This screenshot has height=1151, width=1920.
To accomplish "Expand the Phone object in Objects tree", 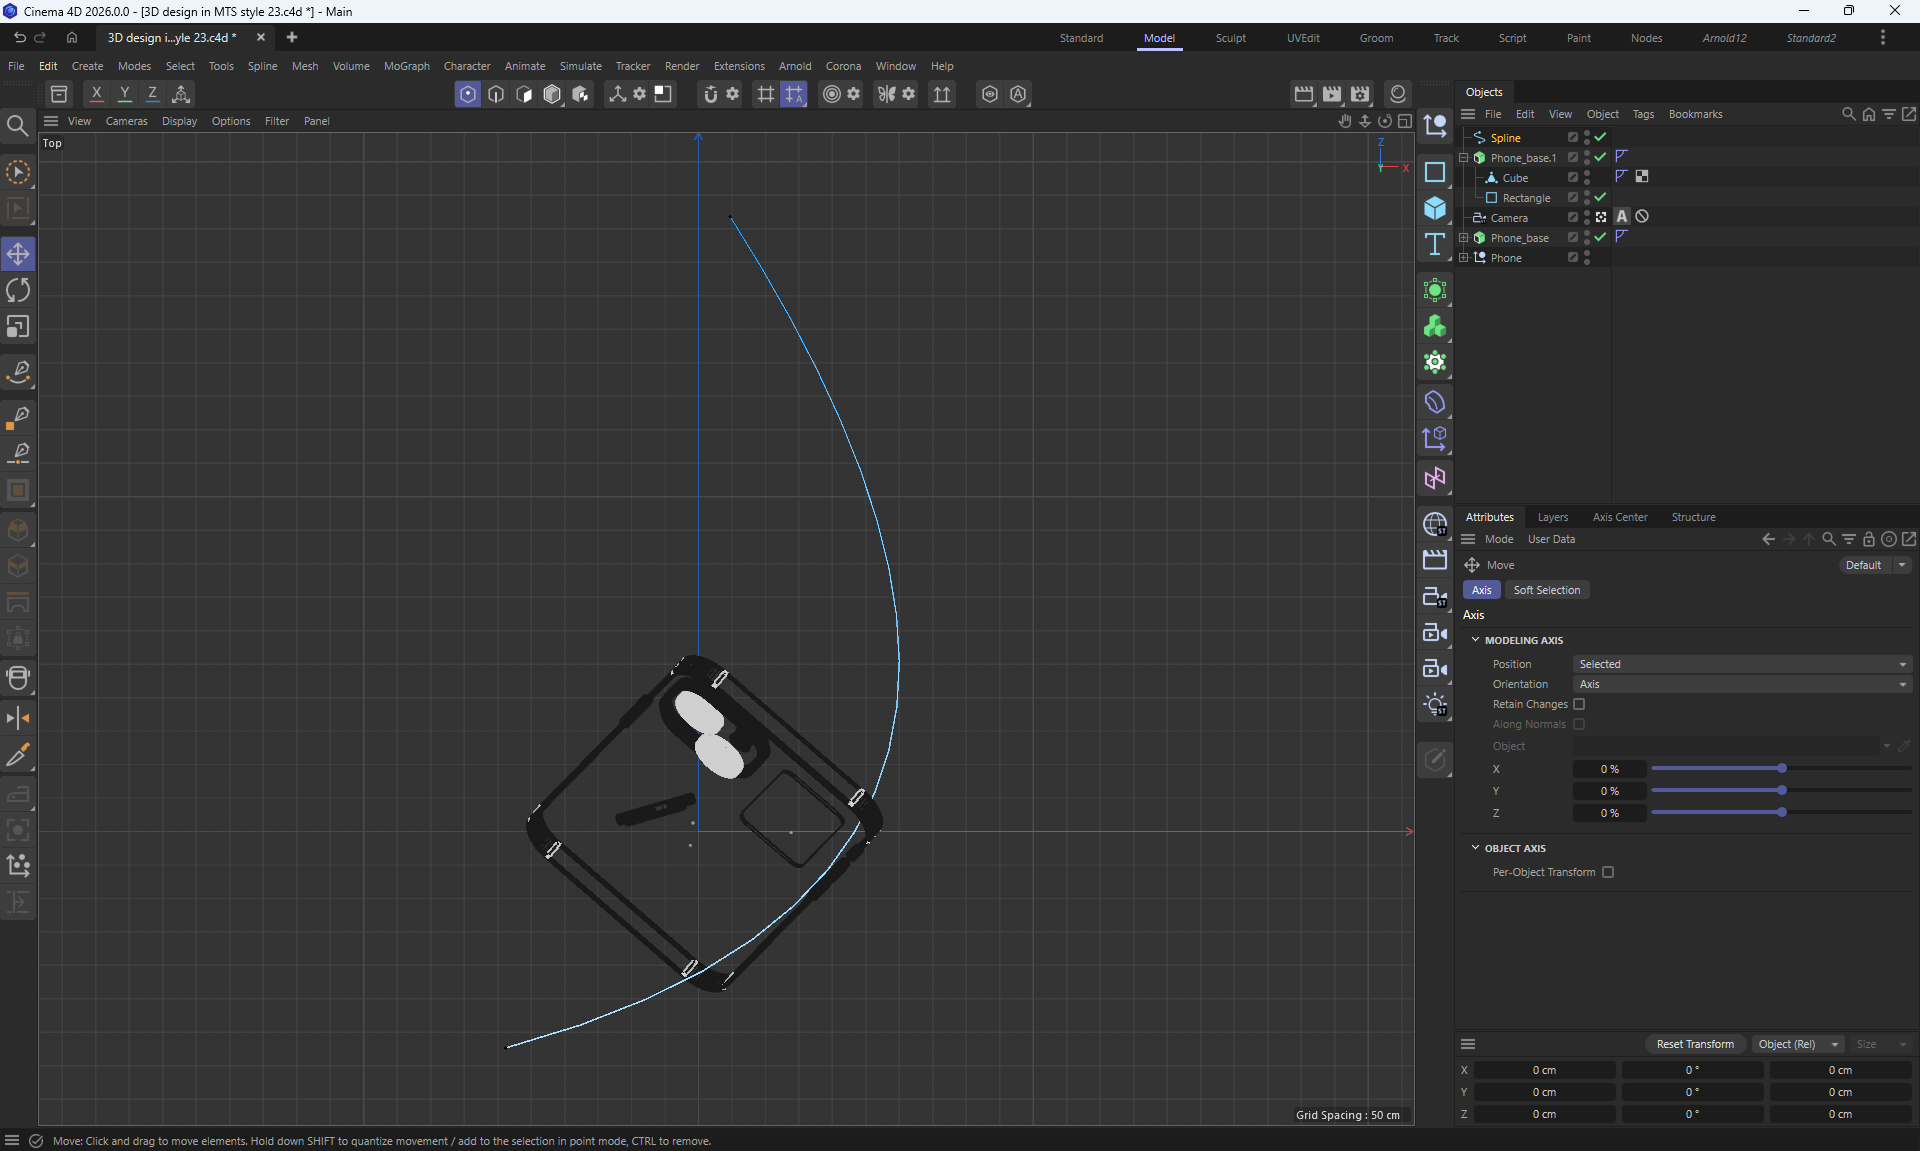I will coord(1464,258).
